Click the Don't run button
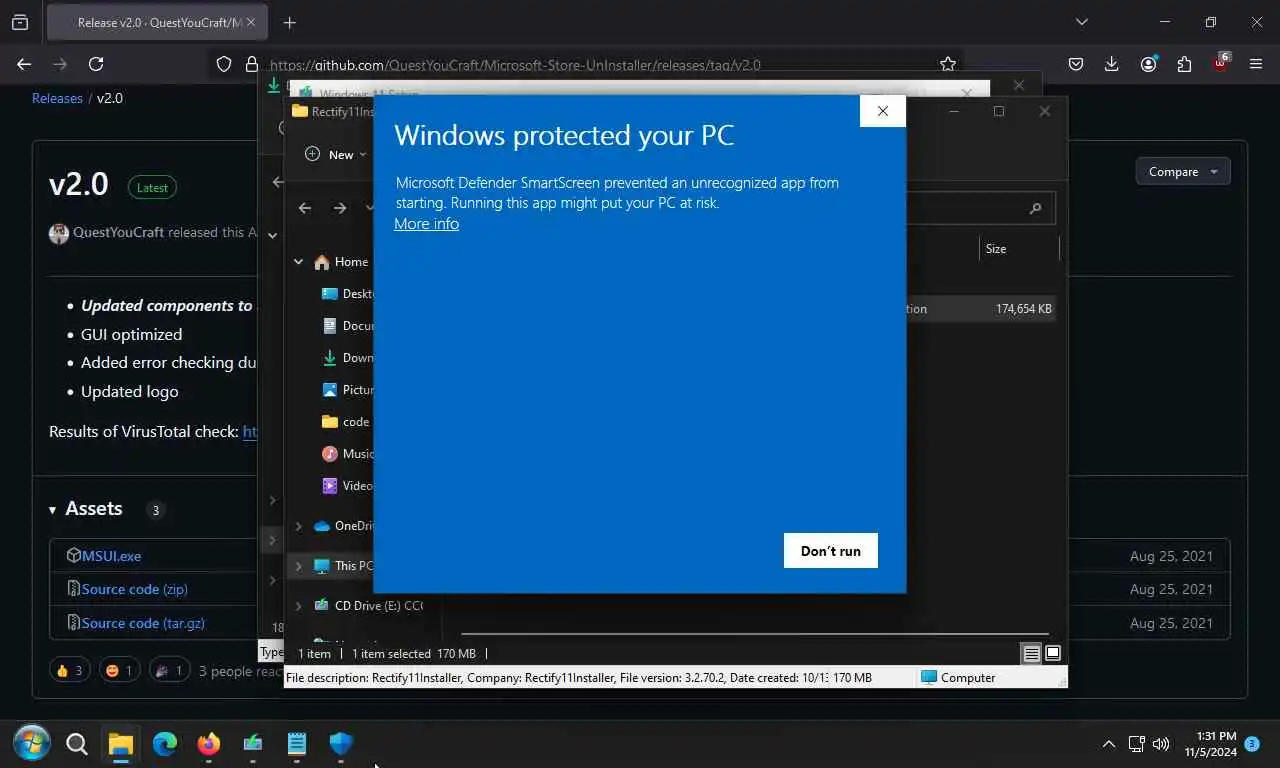The width and height of the screenshot is (1280, 768). click(830, 551)
